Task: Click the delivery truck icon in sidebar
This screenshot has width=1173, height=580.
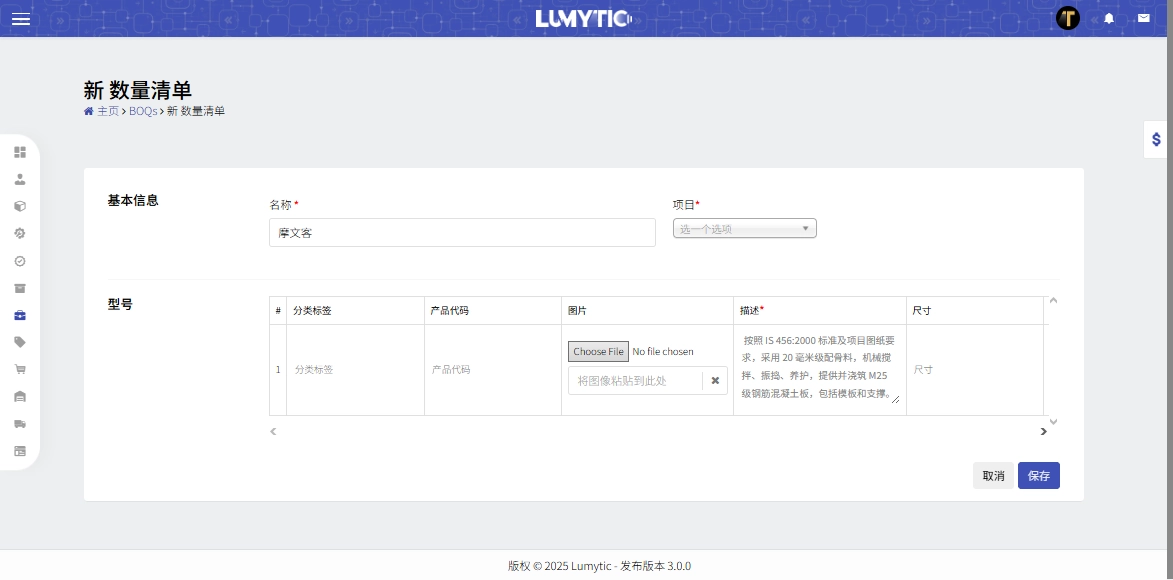Action: (20, 424)
